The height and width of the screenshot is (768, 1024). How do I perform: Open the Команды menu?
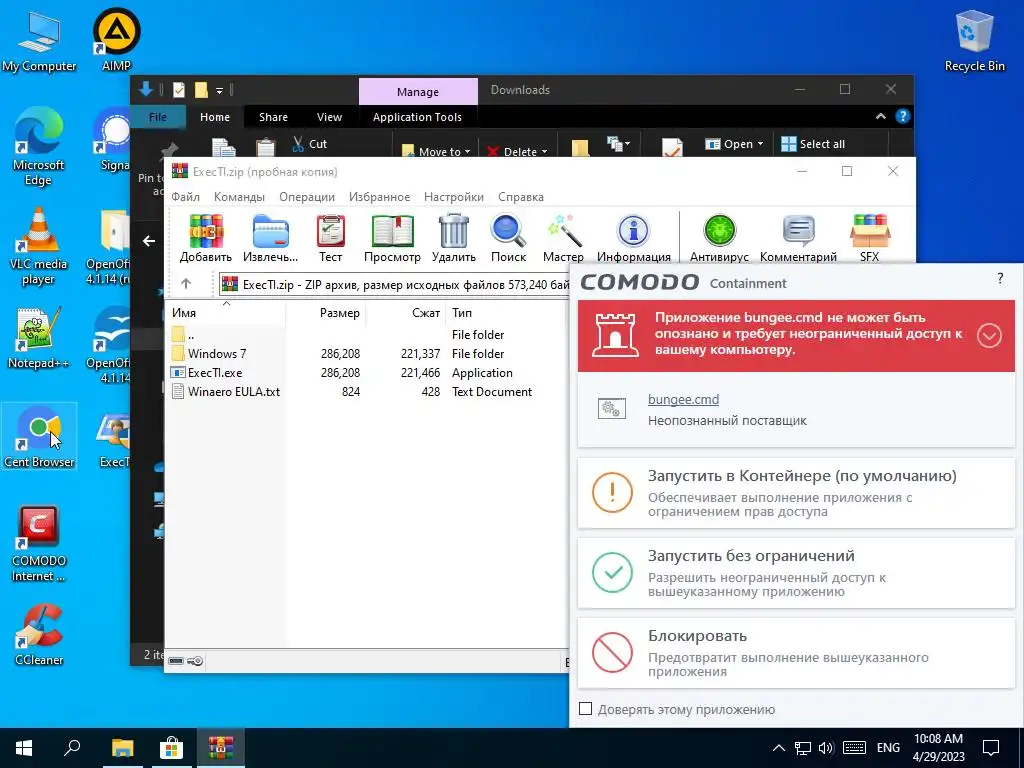click(x=239, y=197)
